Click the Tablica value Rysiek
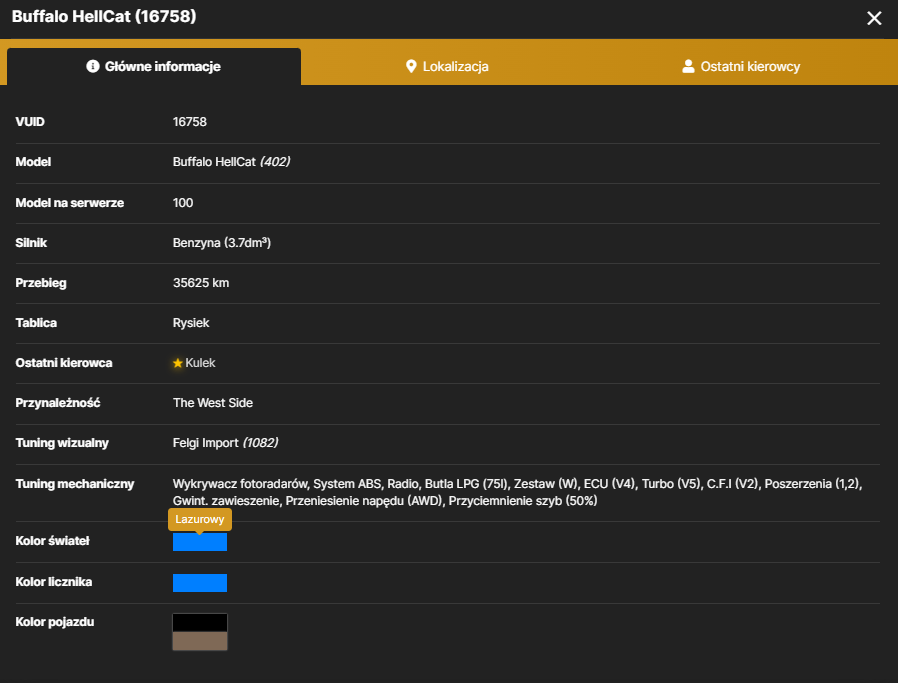 pos(191,323)
